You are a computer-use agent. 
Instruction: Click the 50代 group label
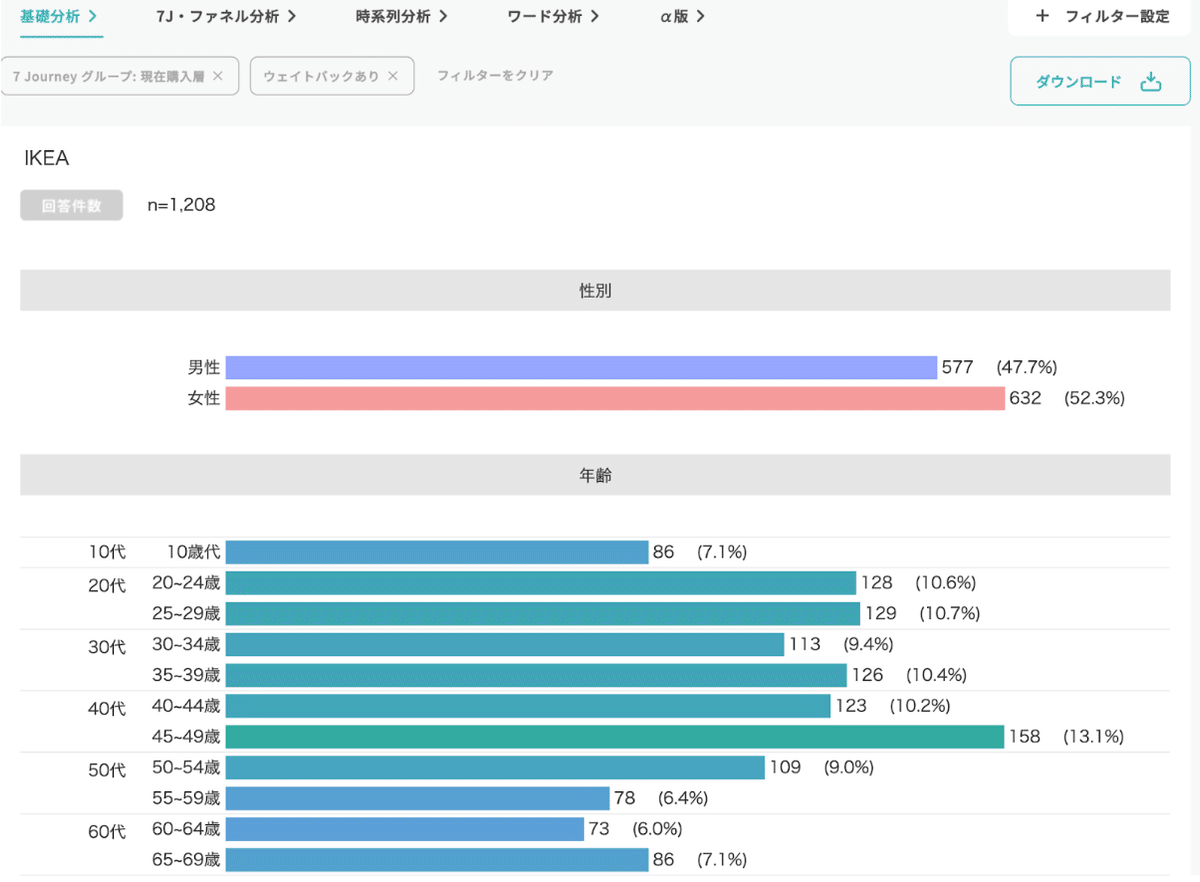[x=107, y=771]
